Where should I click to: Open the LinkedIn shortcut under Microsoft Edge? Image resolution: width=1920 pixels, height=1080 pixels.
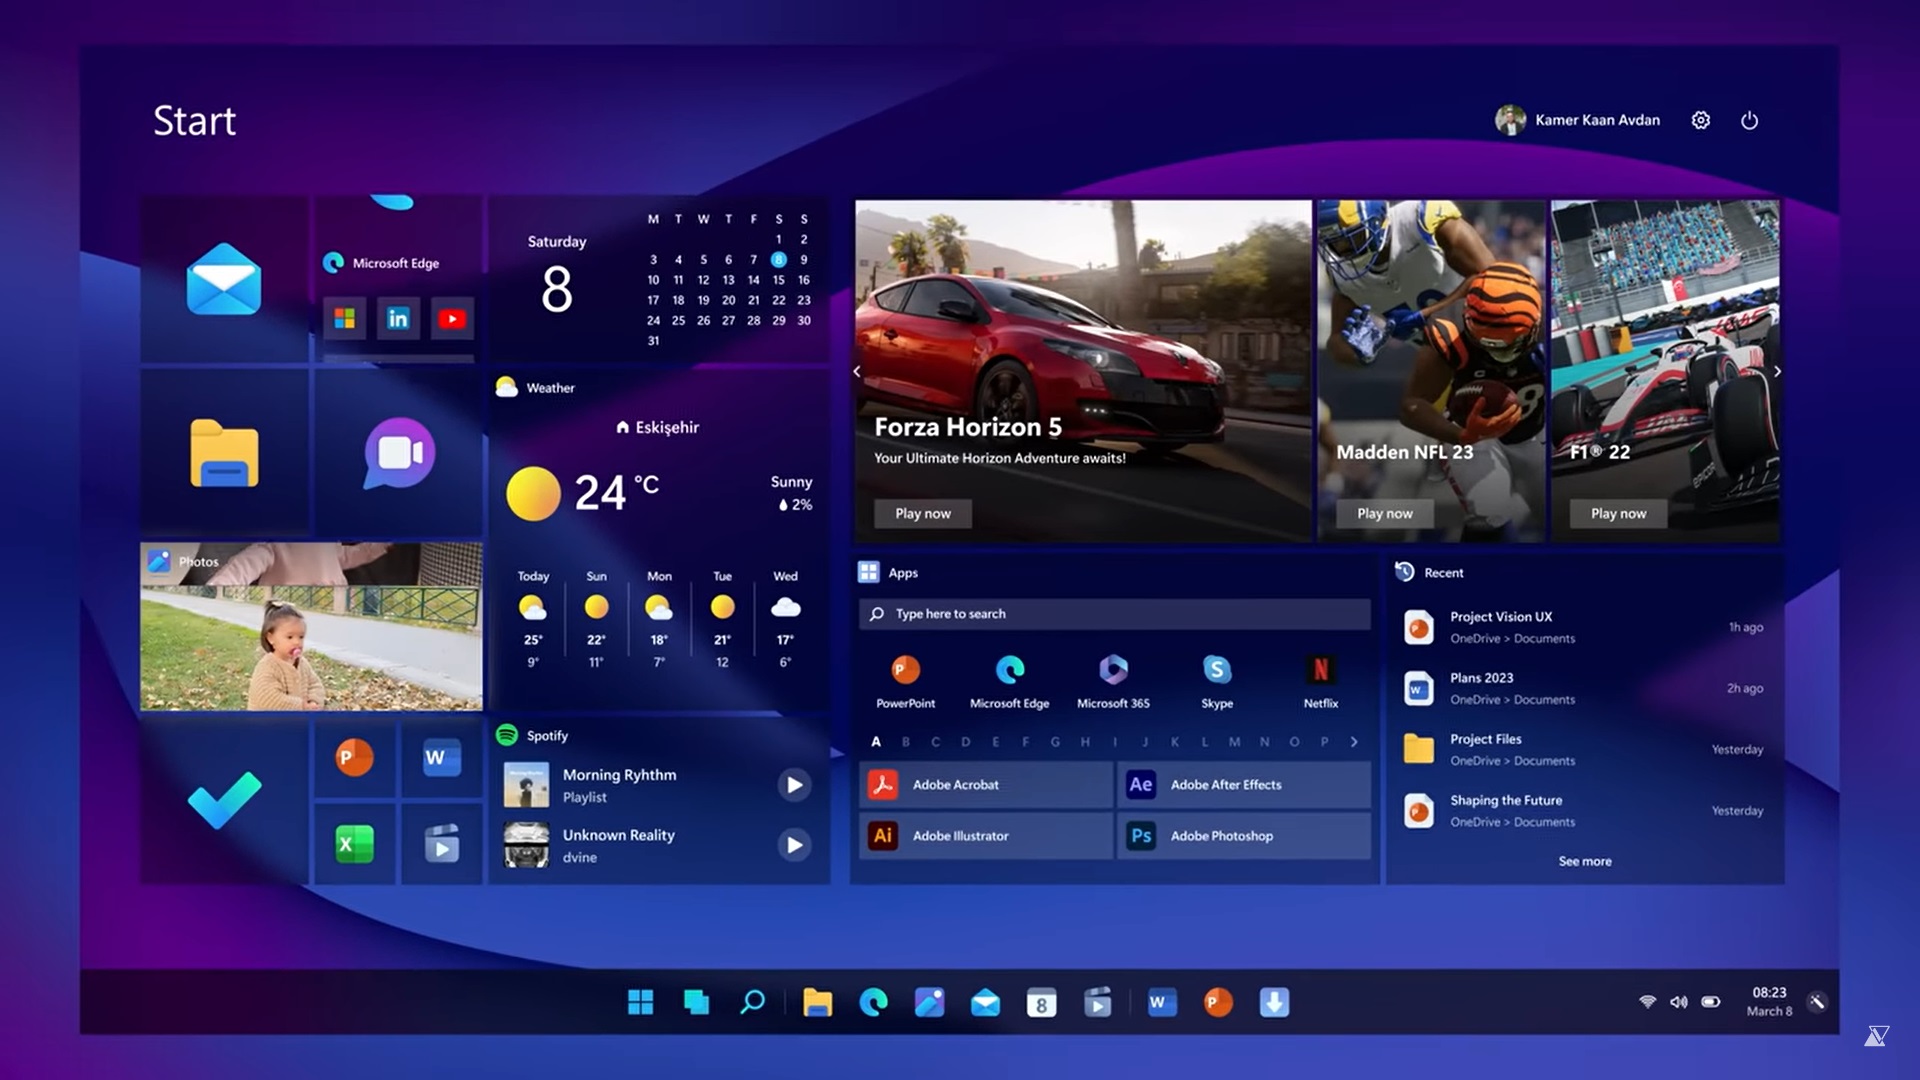coord(398,319)
